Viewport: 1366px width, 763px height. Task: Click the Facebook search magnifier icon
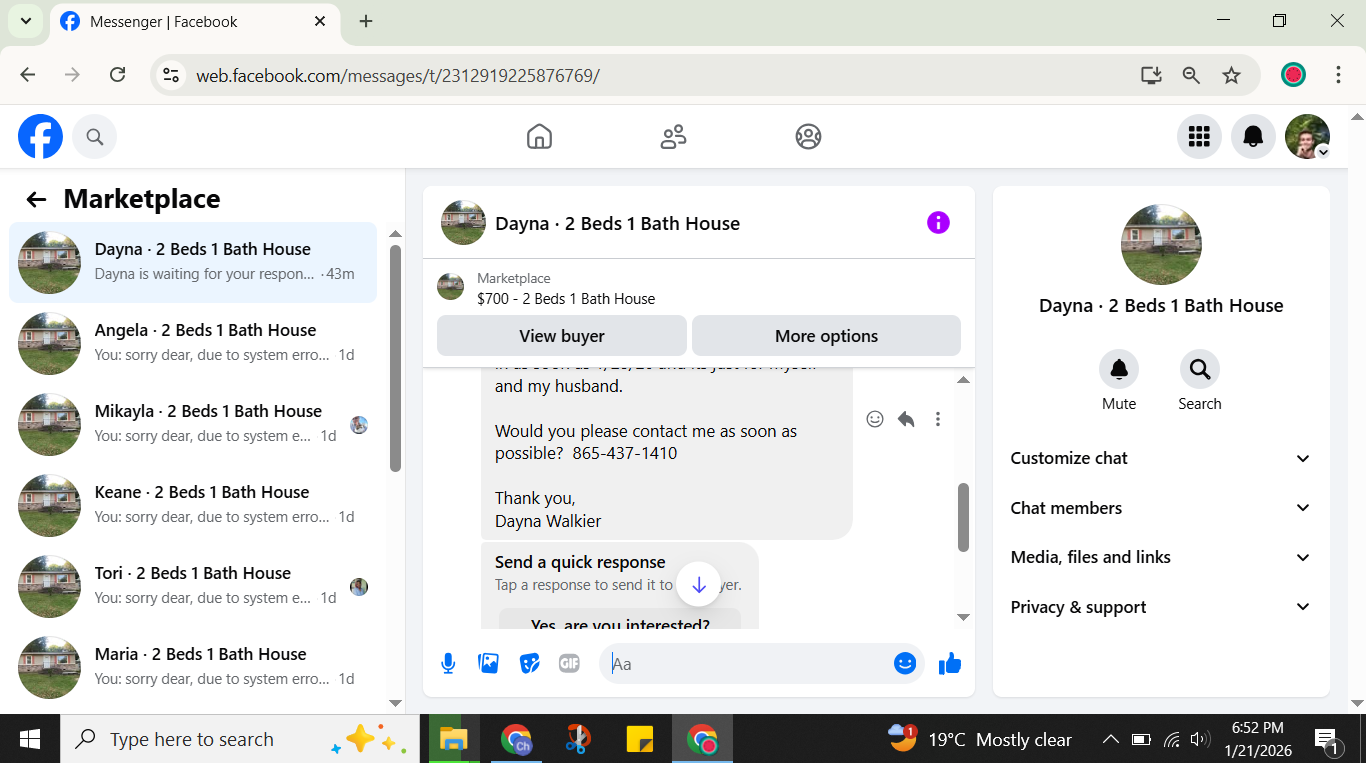click(95, 137)
